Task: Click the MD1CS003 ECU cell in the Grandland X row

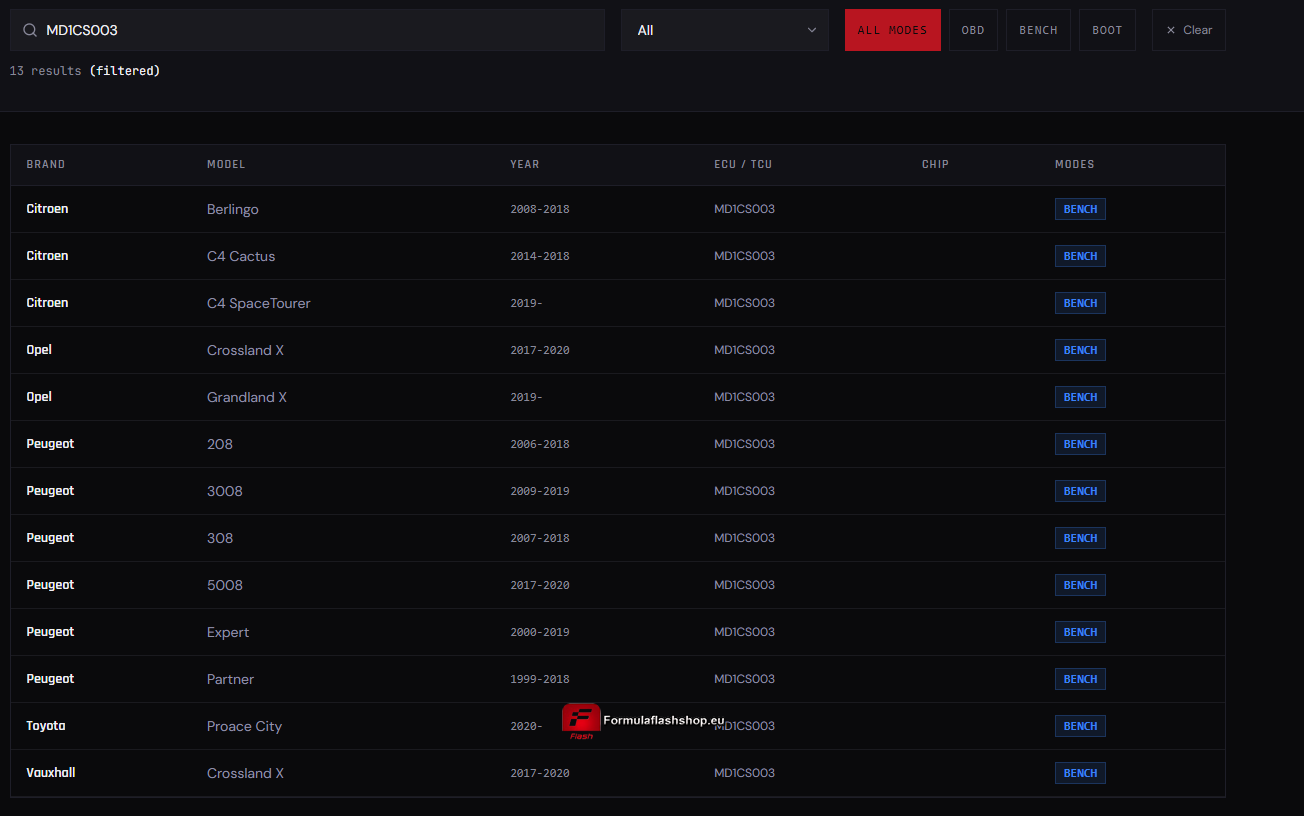Action: pyautogui.click(x=744, y=397)
